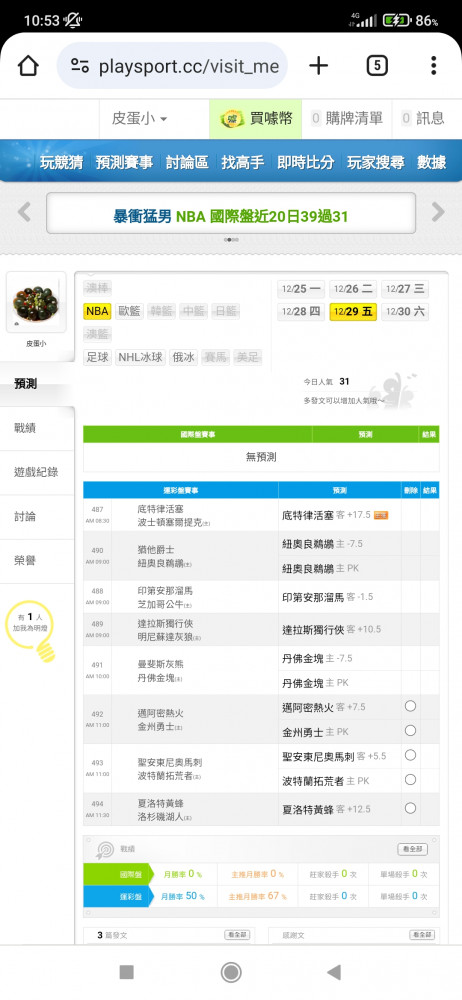This screenshot has width=462, height=1000.
Task: Select delete radio for 波特蘭拓荒者 主PK
Action: click(410, 779)
